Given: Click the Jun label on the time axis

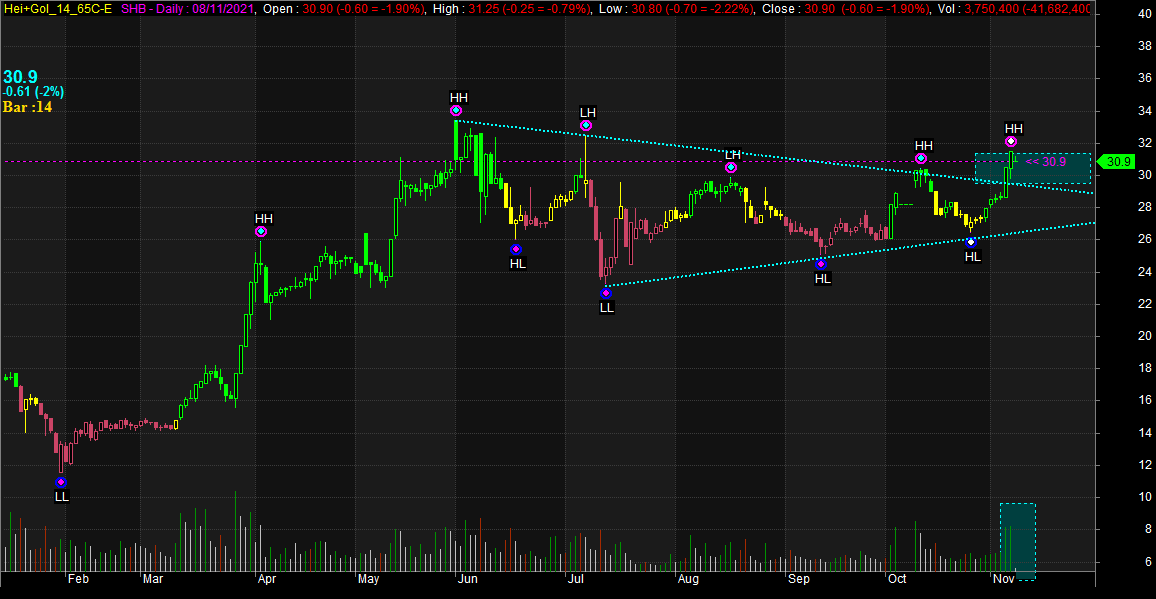Looking at the screenshot, I should tap(466, 579).
